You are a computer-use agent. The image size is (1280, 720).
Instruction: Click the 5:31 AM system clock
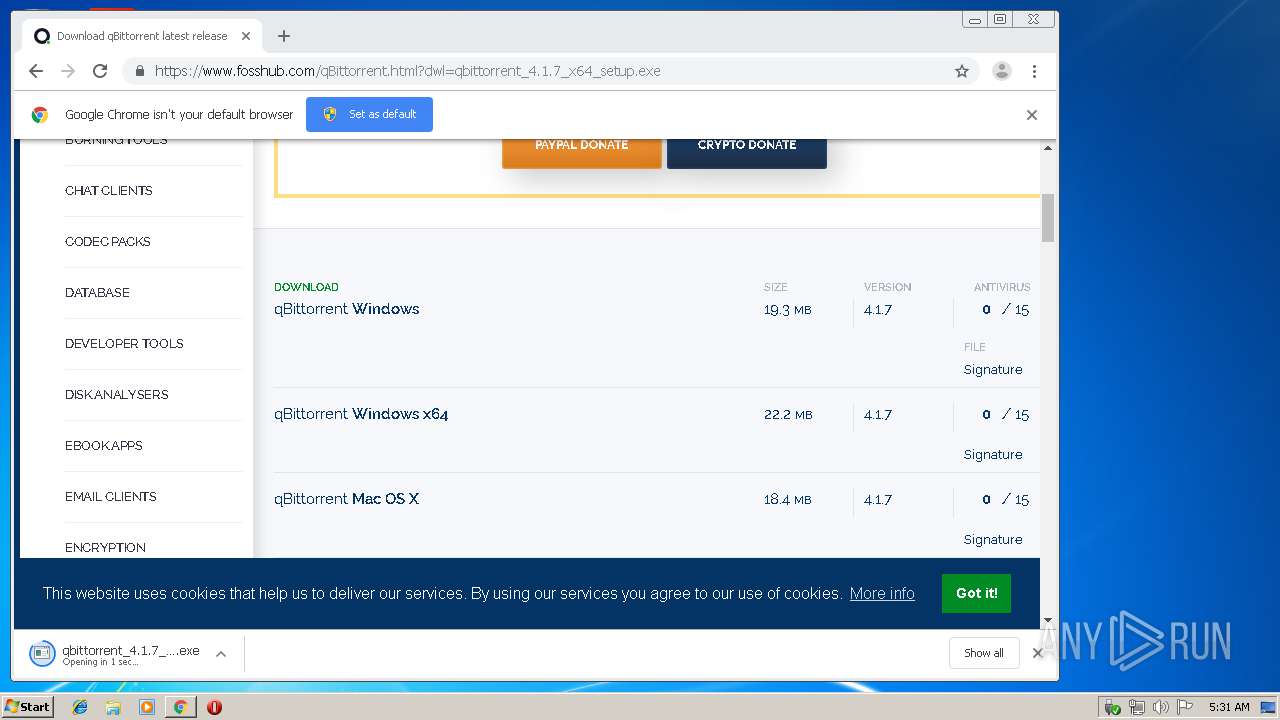pyautogui.click(x=1229, y=707)
